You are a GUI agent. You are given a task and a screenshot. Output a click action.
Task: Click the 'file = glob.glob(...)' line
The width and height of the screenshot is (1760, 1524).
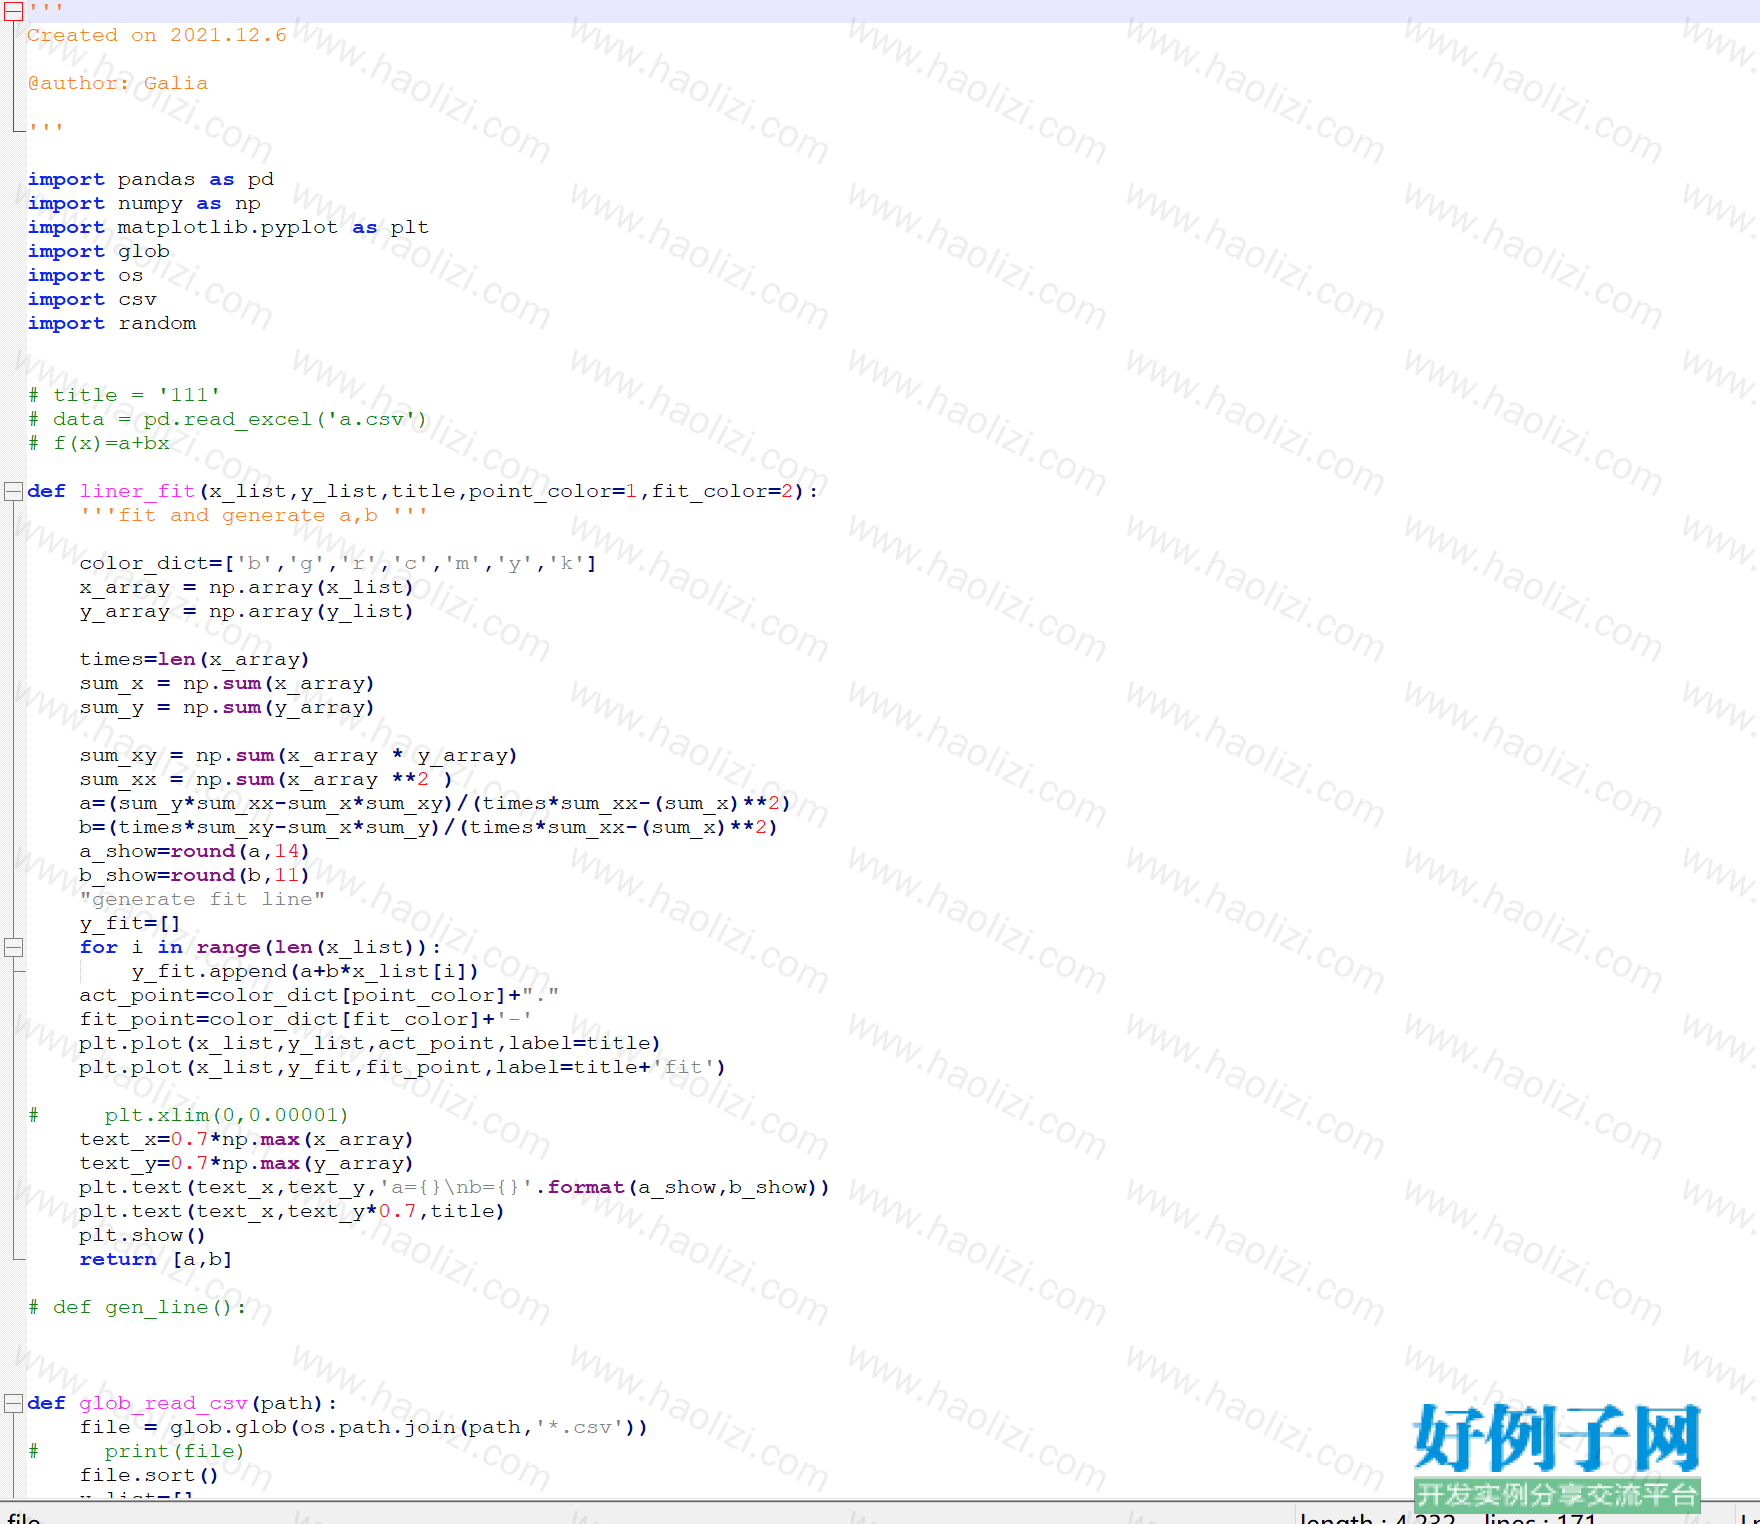point(364,1427)
